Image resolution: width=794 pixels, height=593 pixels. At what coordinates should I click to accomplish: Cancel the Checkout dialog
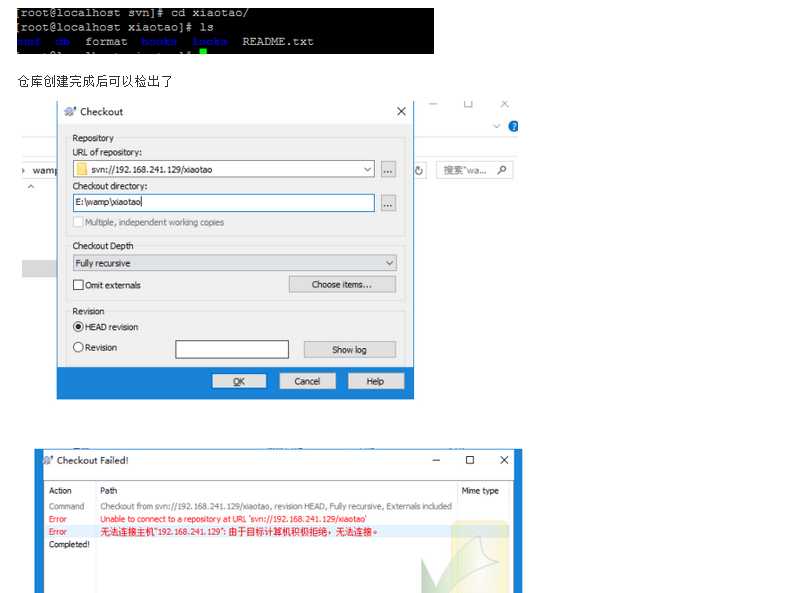(307, 381)
